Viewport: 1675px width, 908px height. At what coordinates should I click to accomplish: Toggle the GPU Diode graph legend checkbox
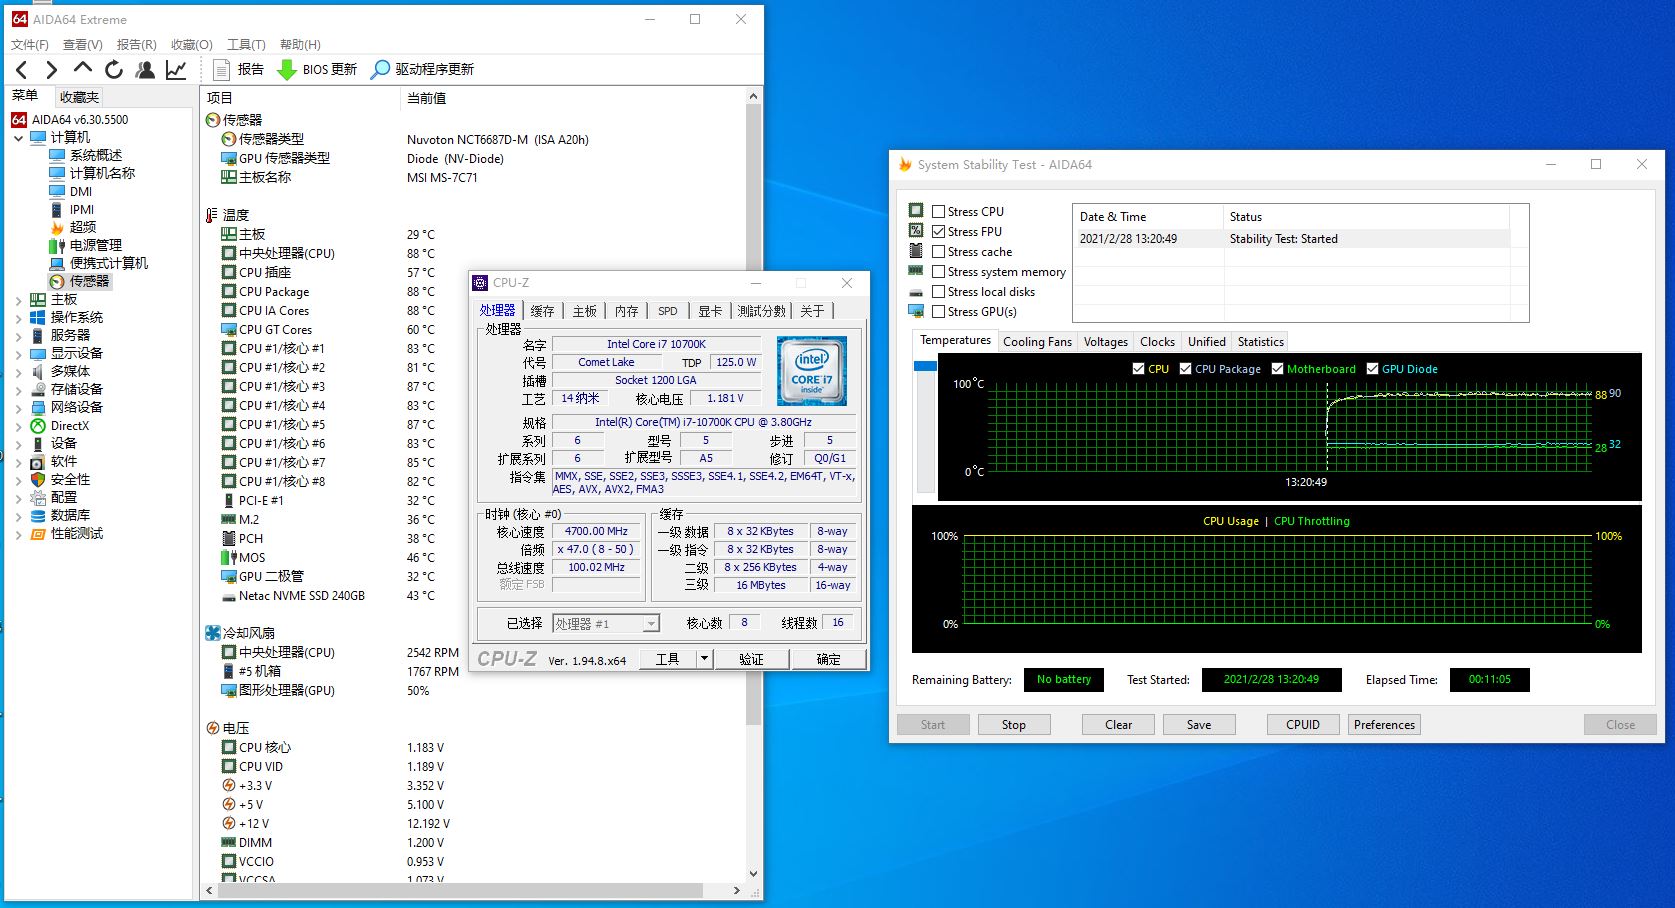pyautogui.click(x=1372, y=369)
